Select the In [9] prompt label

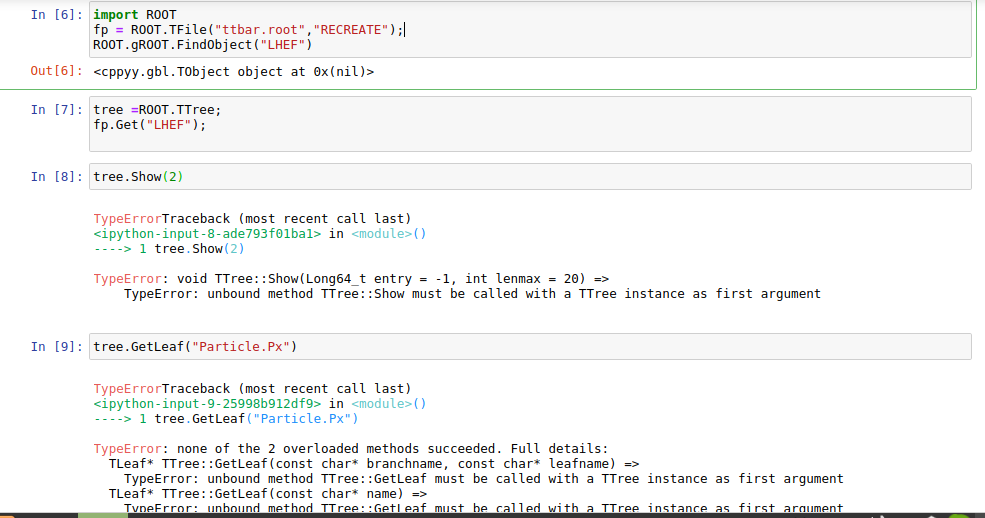[x=54, y=347]
